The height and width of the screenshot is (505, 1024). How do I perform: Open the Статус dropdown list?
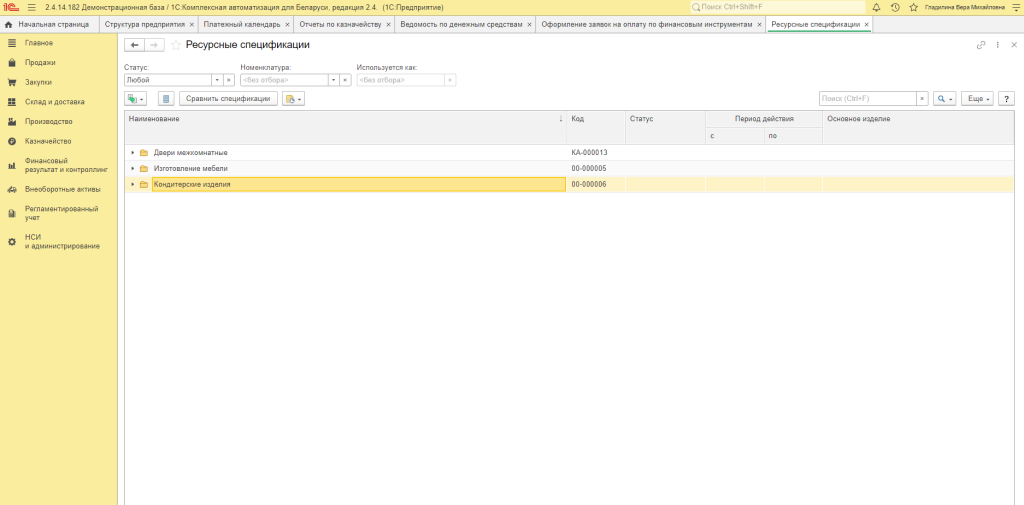pos(216,80)
